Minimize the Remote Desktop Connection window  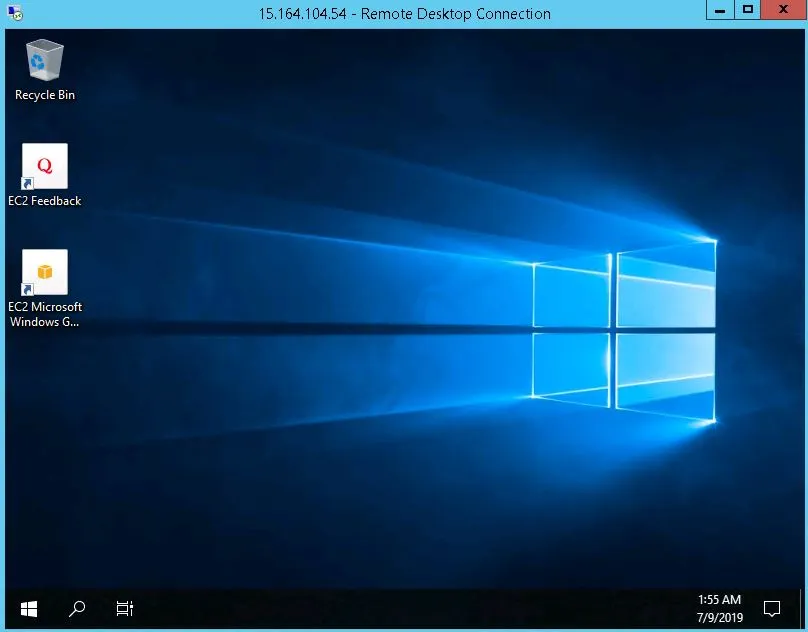point(720,10)
